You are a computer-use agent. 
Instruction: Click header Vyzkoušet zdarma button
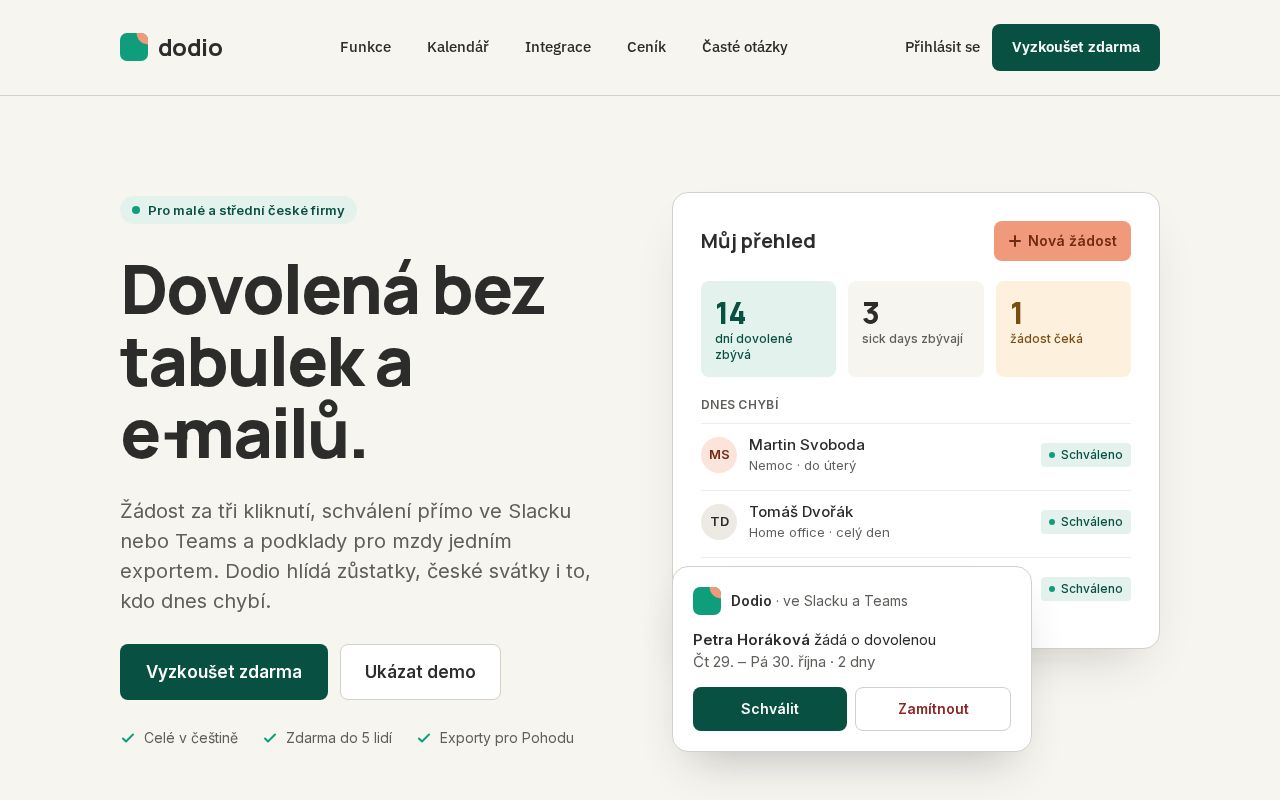[1076, 47]
